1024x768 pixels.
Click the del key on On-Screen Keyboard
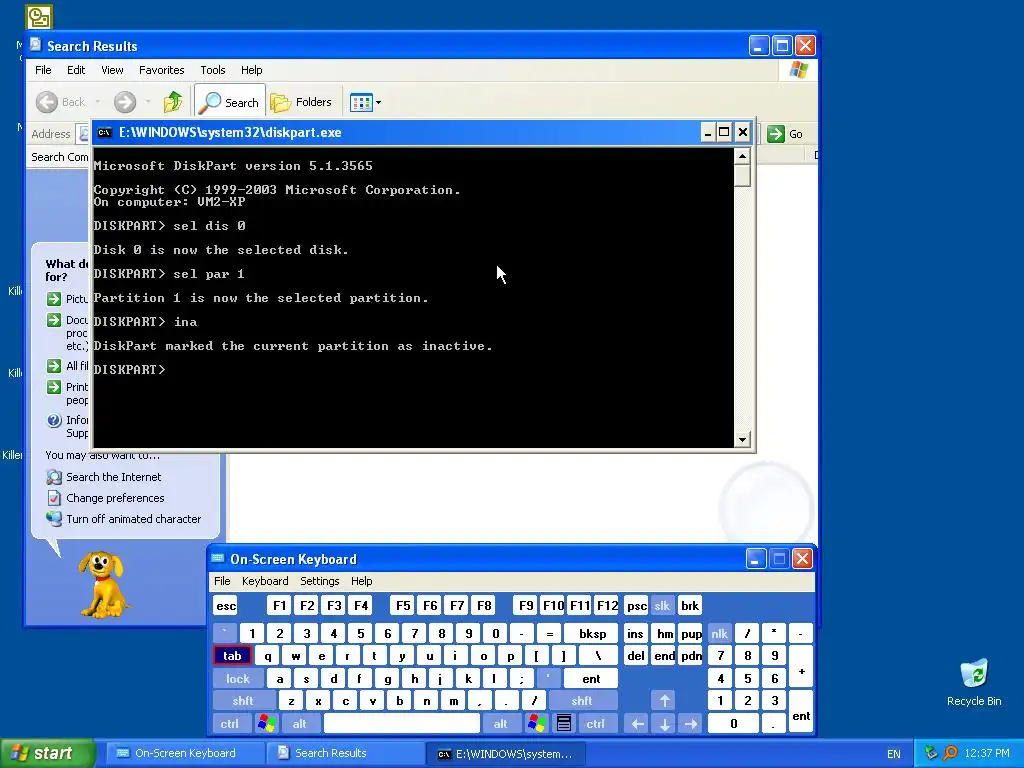tap(636, 656)
